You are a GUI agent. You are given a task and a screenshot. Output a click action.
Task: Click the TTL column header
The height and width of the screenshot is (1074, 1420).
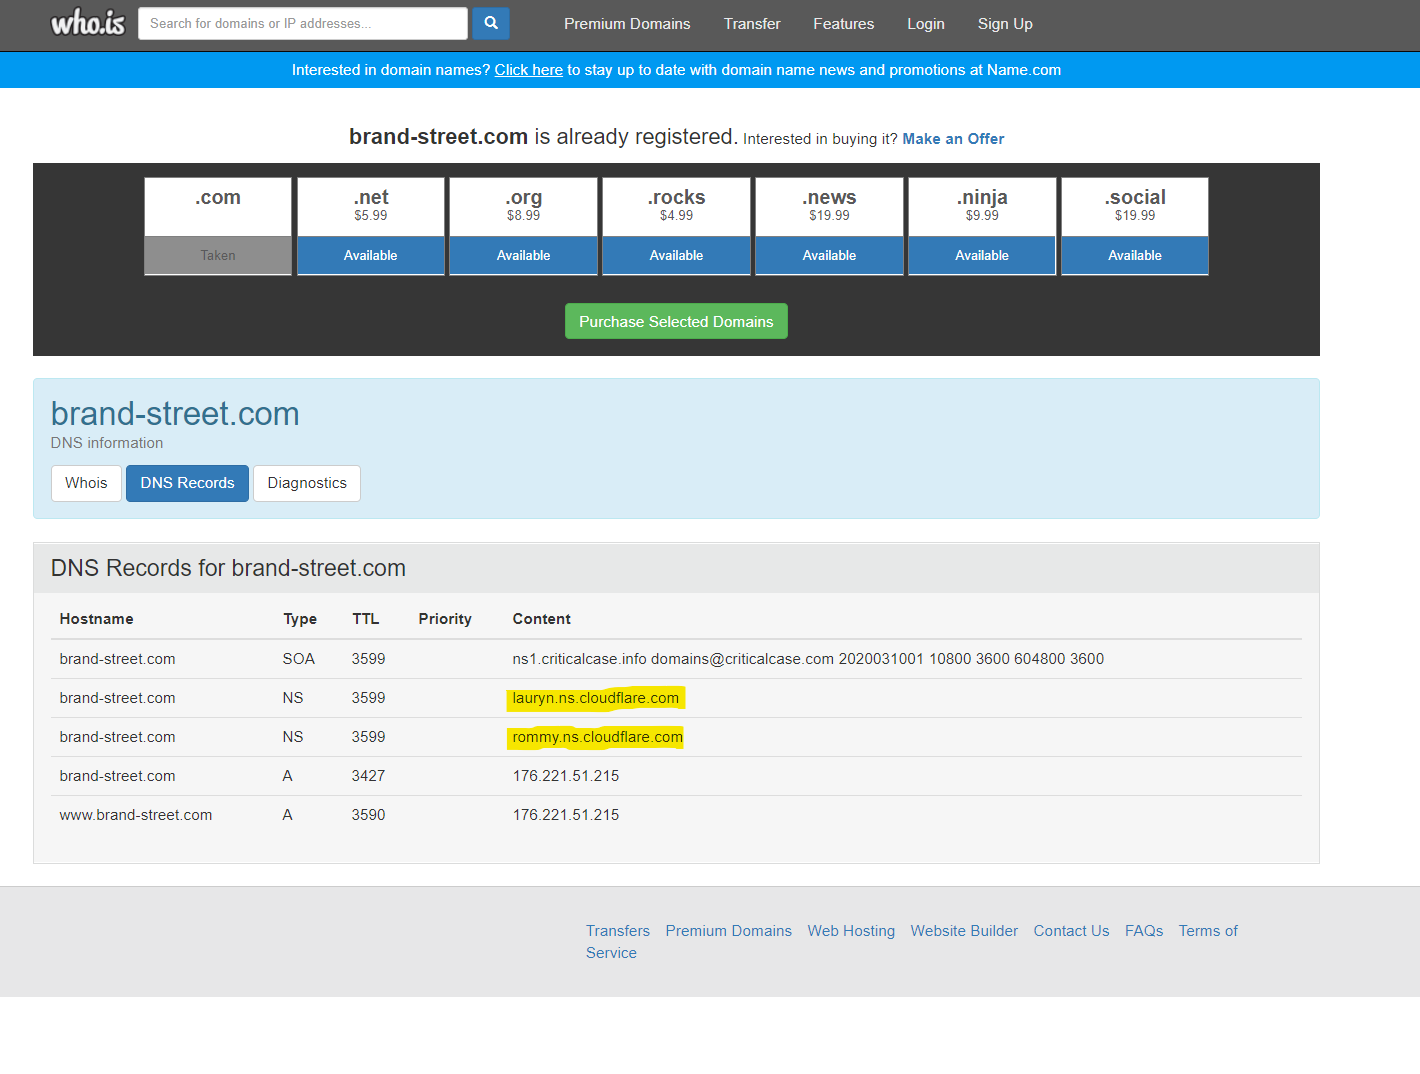366,619
